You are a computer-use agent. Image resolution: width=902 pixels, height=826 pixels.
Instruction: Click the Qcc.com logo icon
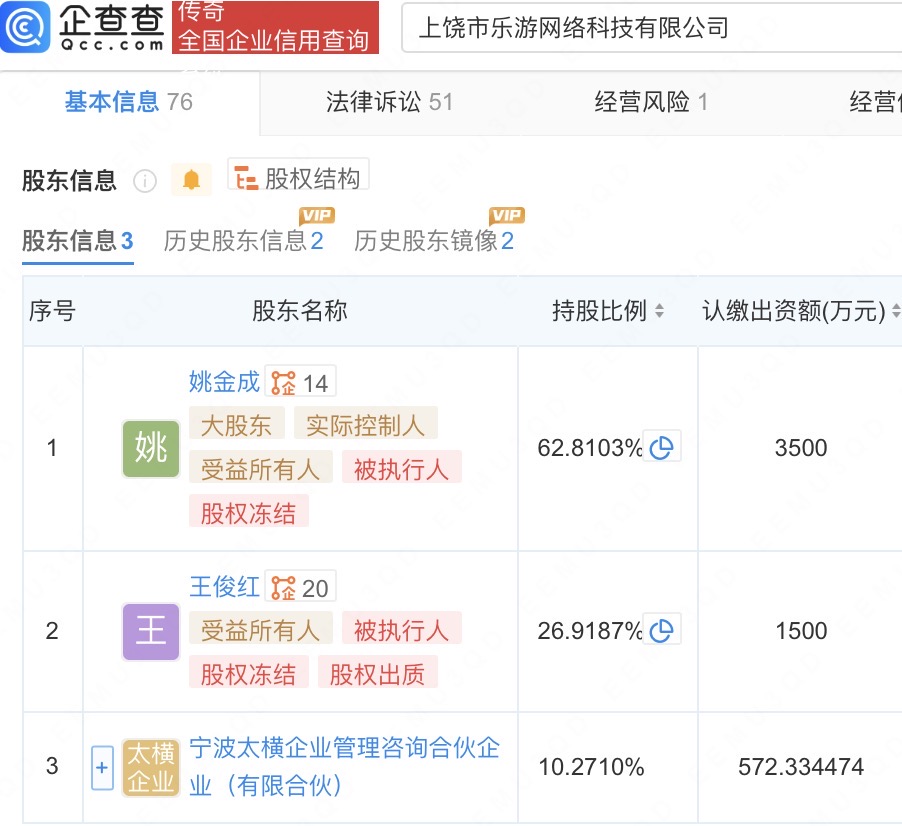pos(24,28)
